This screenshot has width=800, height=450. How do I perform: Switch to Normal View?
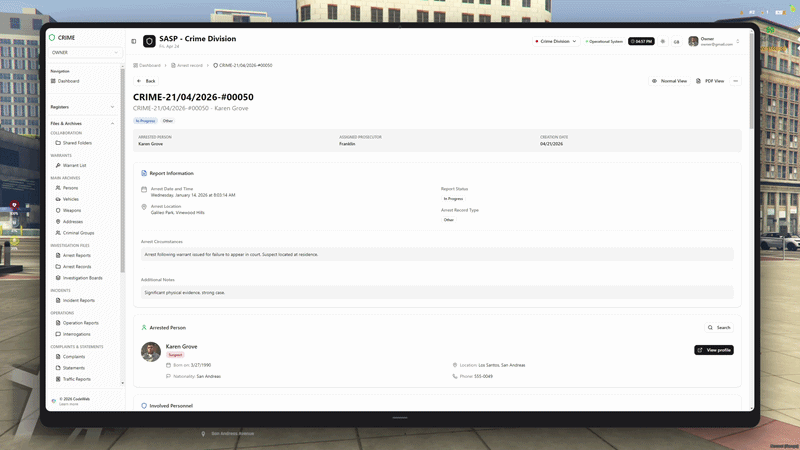coord(669,81)
